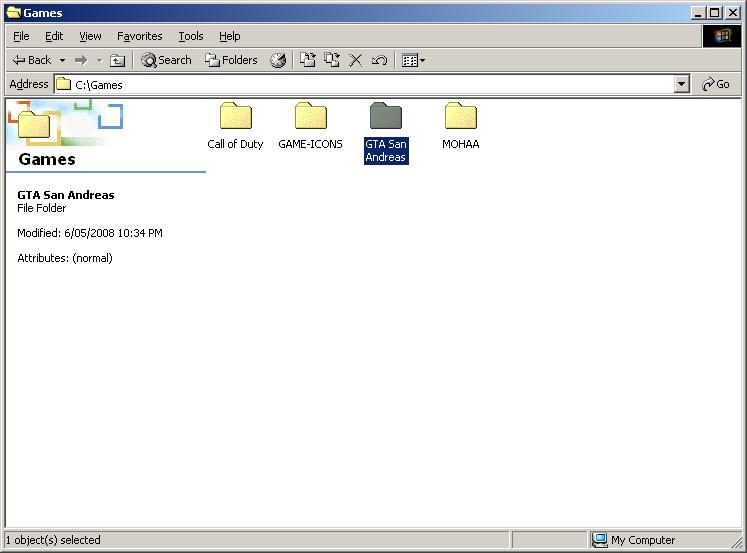Click the Undo toolbar icon

[x=379, y=60]
